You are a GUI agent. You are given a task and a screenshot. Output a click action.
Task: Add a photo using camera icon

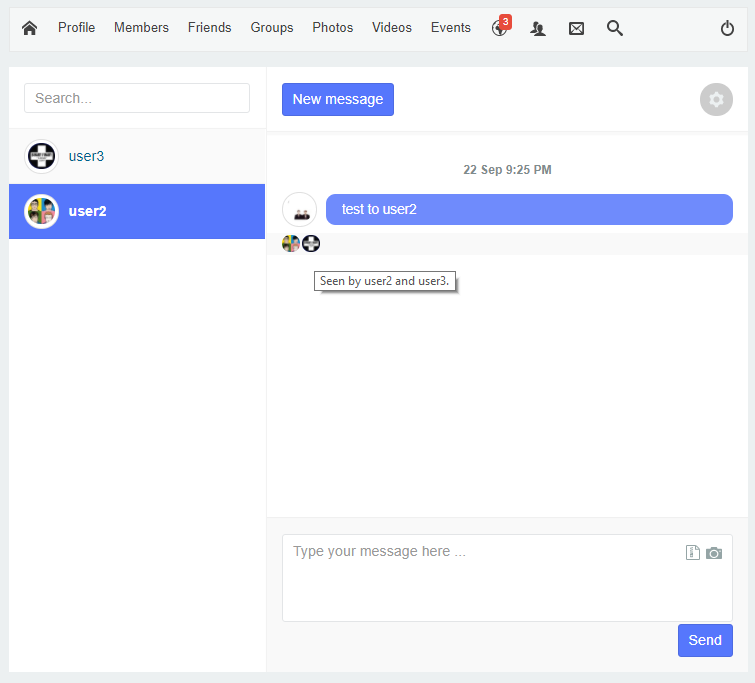click(x=714, y=553)
